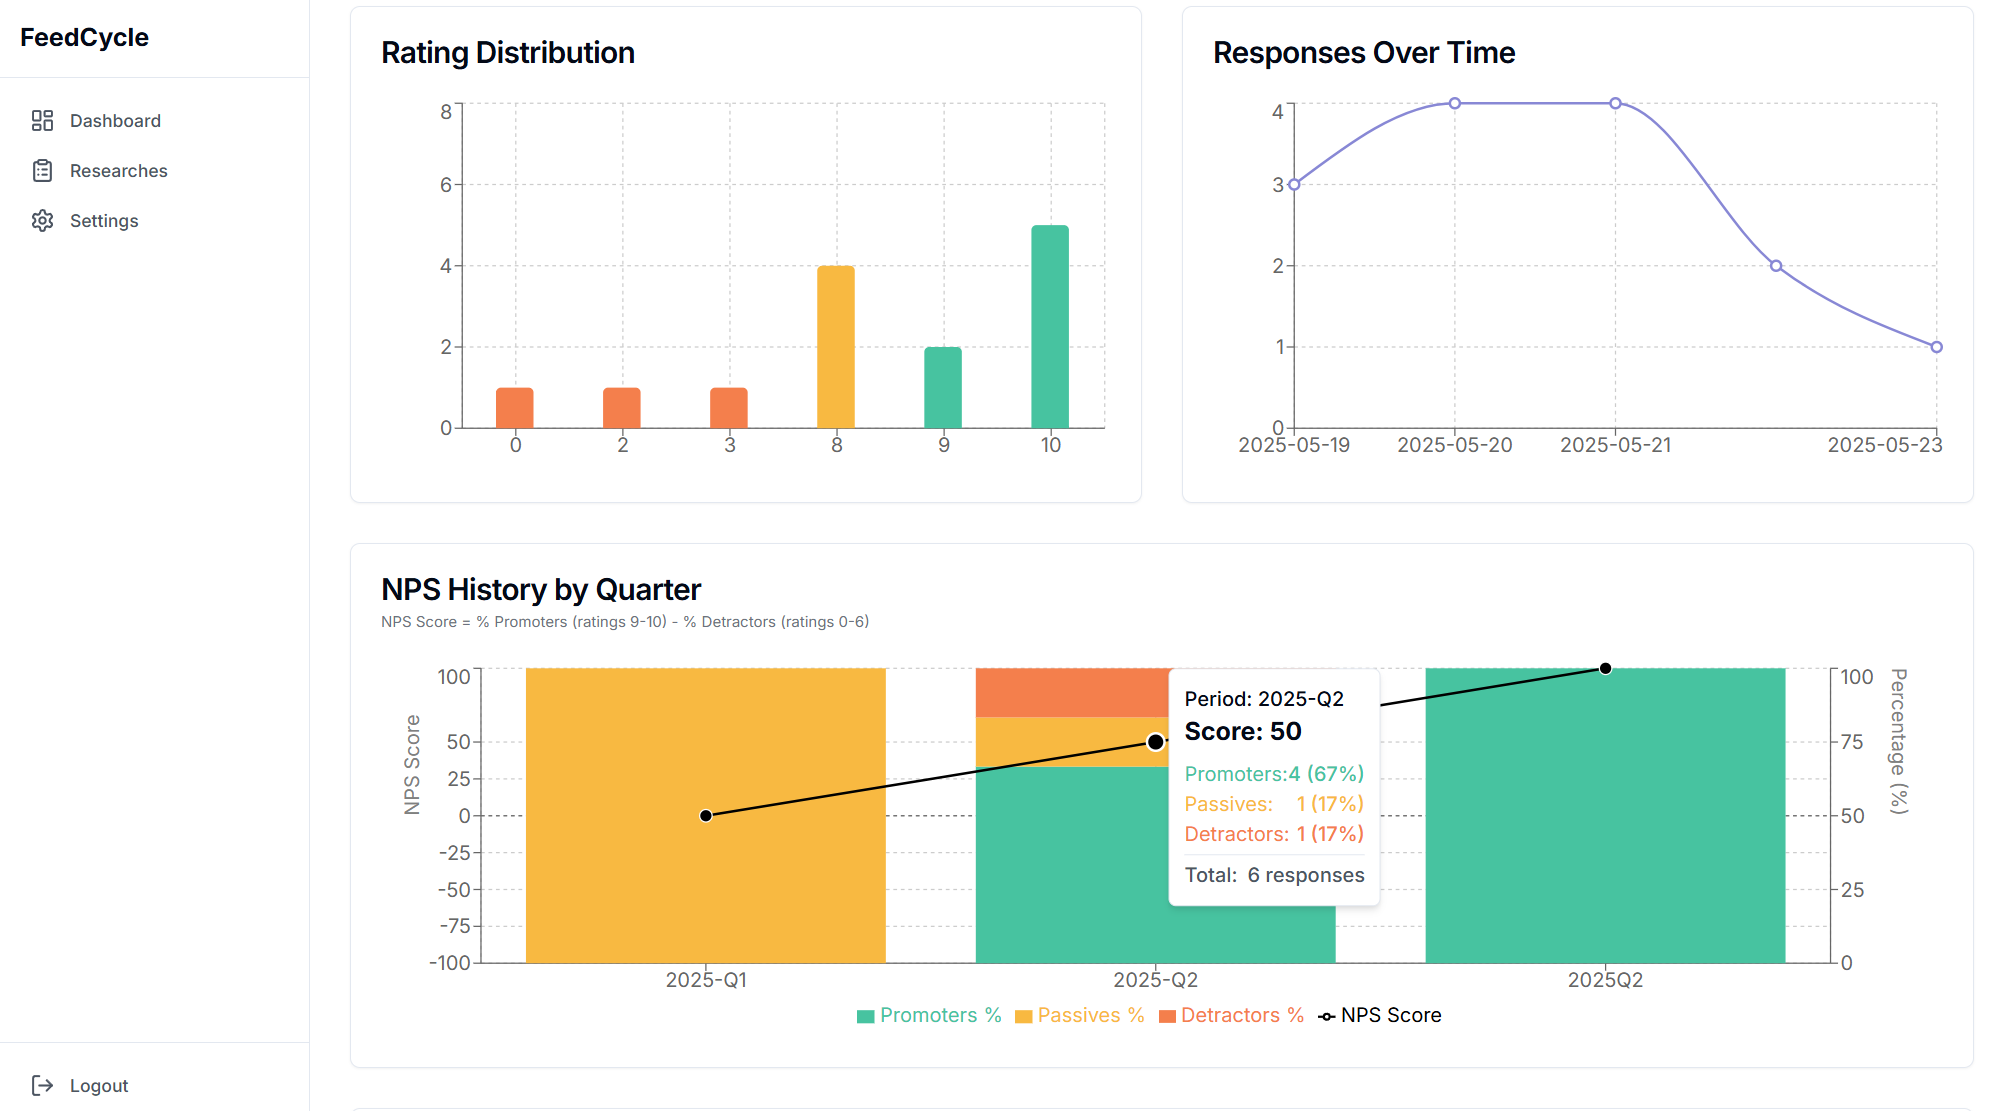Toggle NPS Score legend entry

coord(1380,1015)
